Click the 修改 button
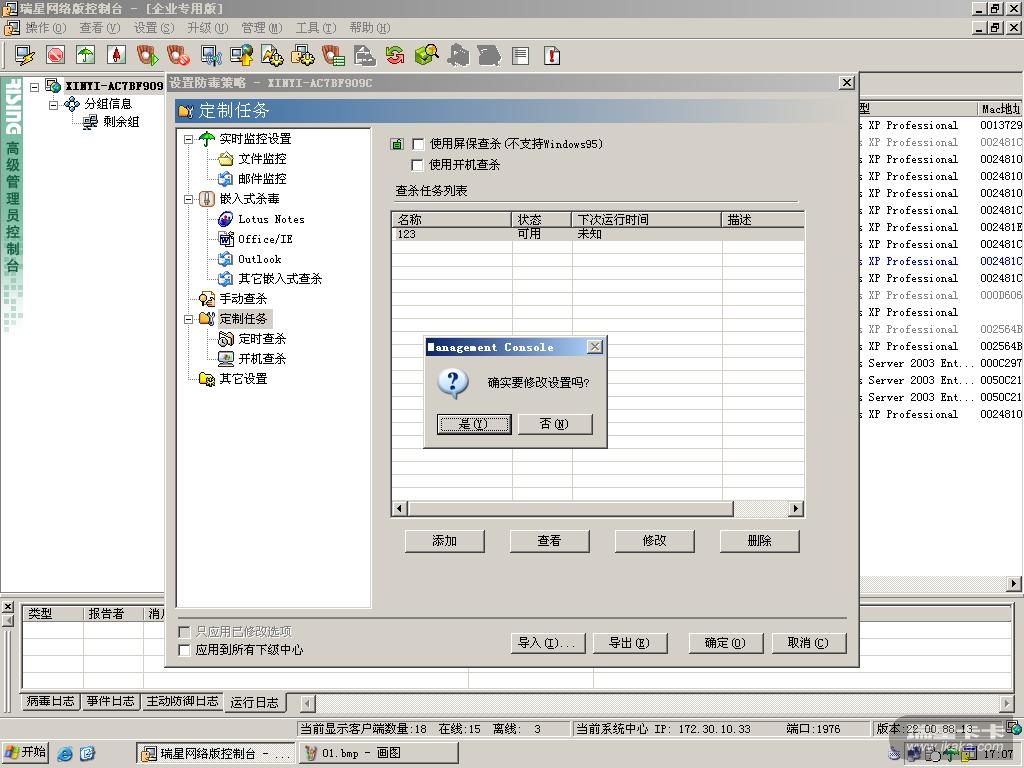The image size is (1024, 768). click(654, 541)
